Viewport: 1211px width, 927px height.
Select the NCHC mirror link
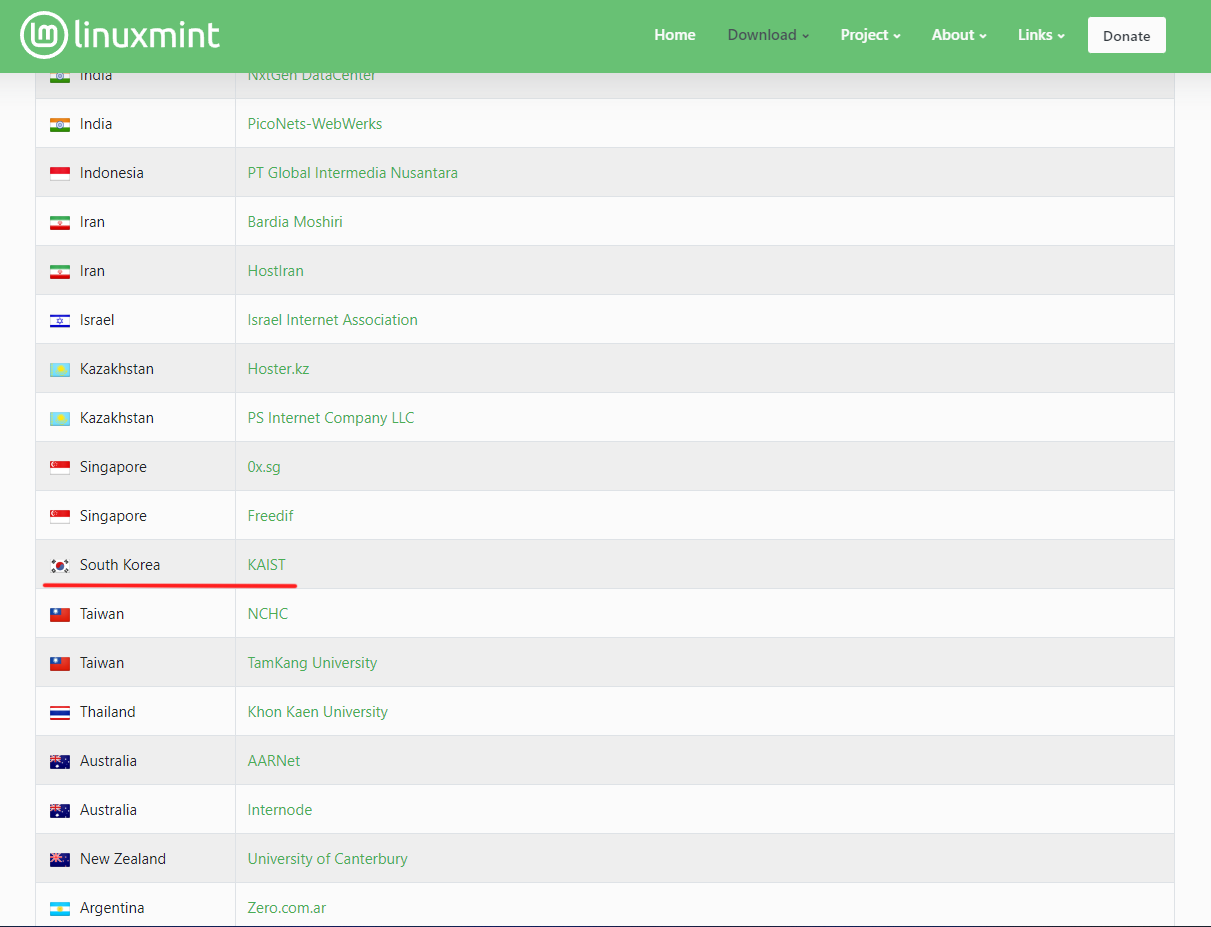pos(268,614)
